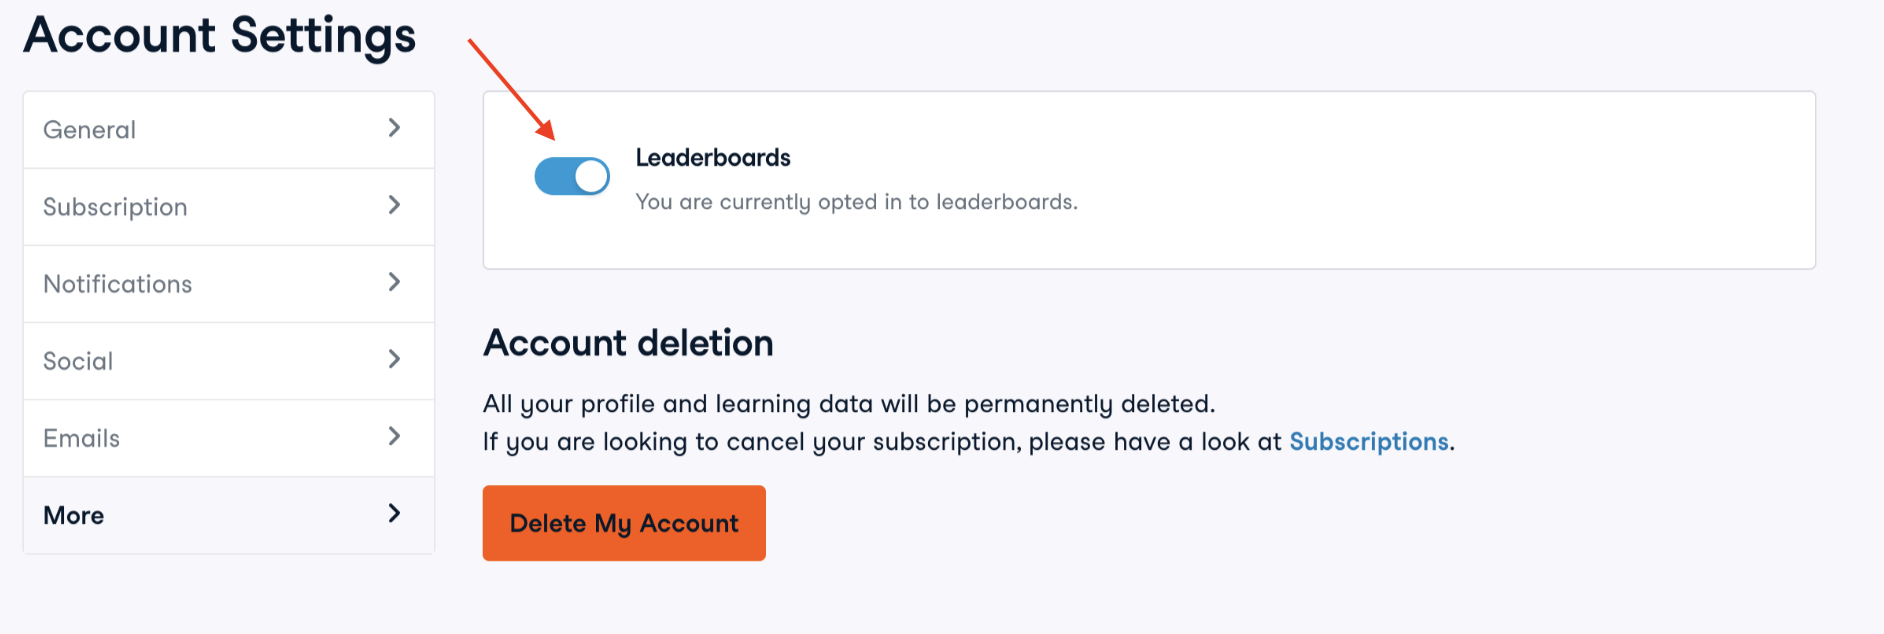
Task: Expand the Social settings chevron
Action: coord(395,360)
